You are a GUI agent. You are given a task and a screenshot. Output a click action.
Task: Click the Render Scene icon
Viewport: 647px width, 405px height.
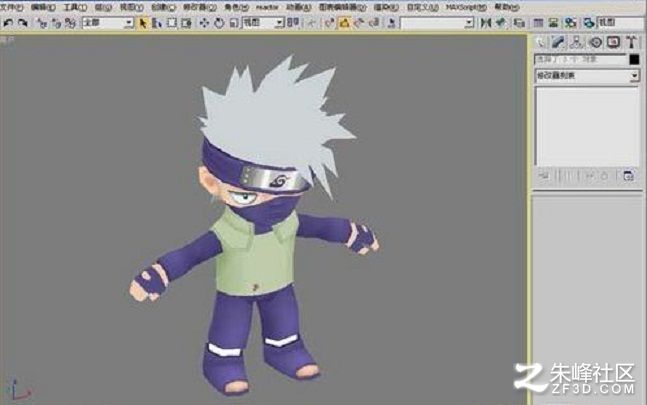click(589, 23)
